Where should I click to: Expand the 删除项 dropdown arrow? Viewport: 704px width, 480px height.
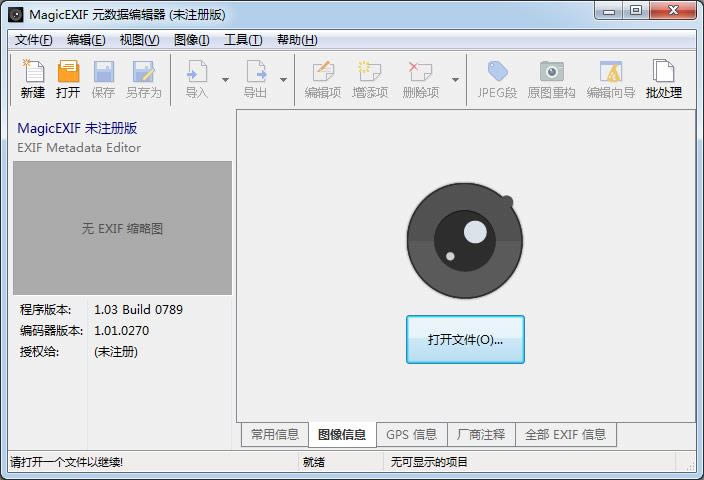point(455,79)
